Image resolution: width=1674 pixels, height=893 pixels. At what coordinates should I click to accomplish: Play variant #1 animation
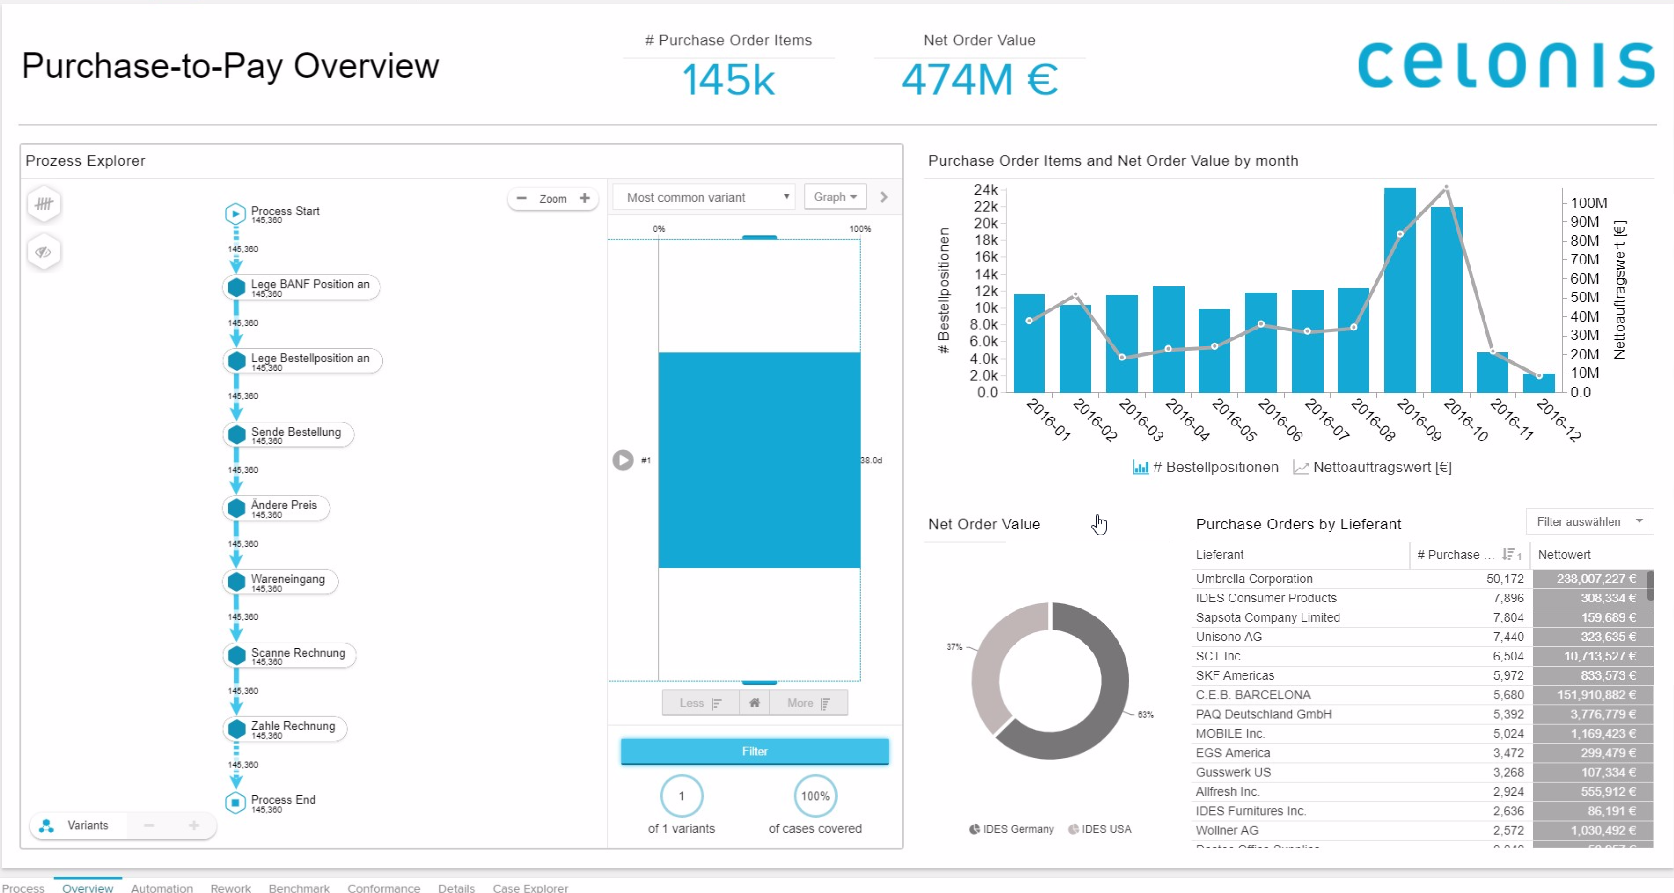click(623, 460)
